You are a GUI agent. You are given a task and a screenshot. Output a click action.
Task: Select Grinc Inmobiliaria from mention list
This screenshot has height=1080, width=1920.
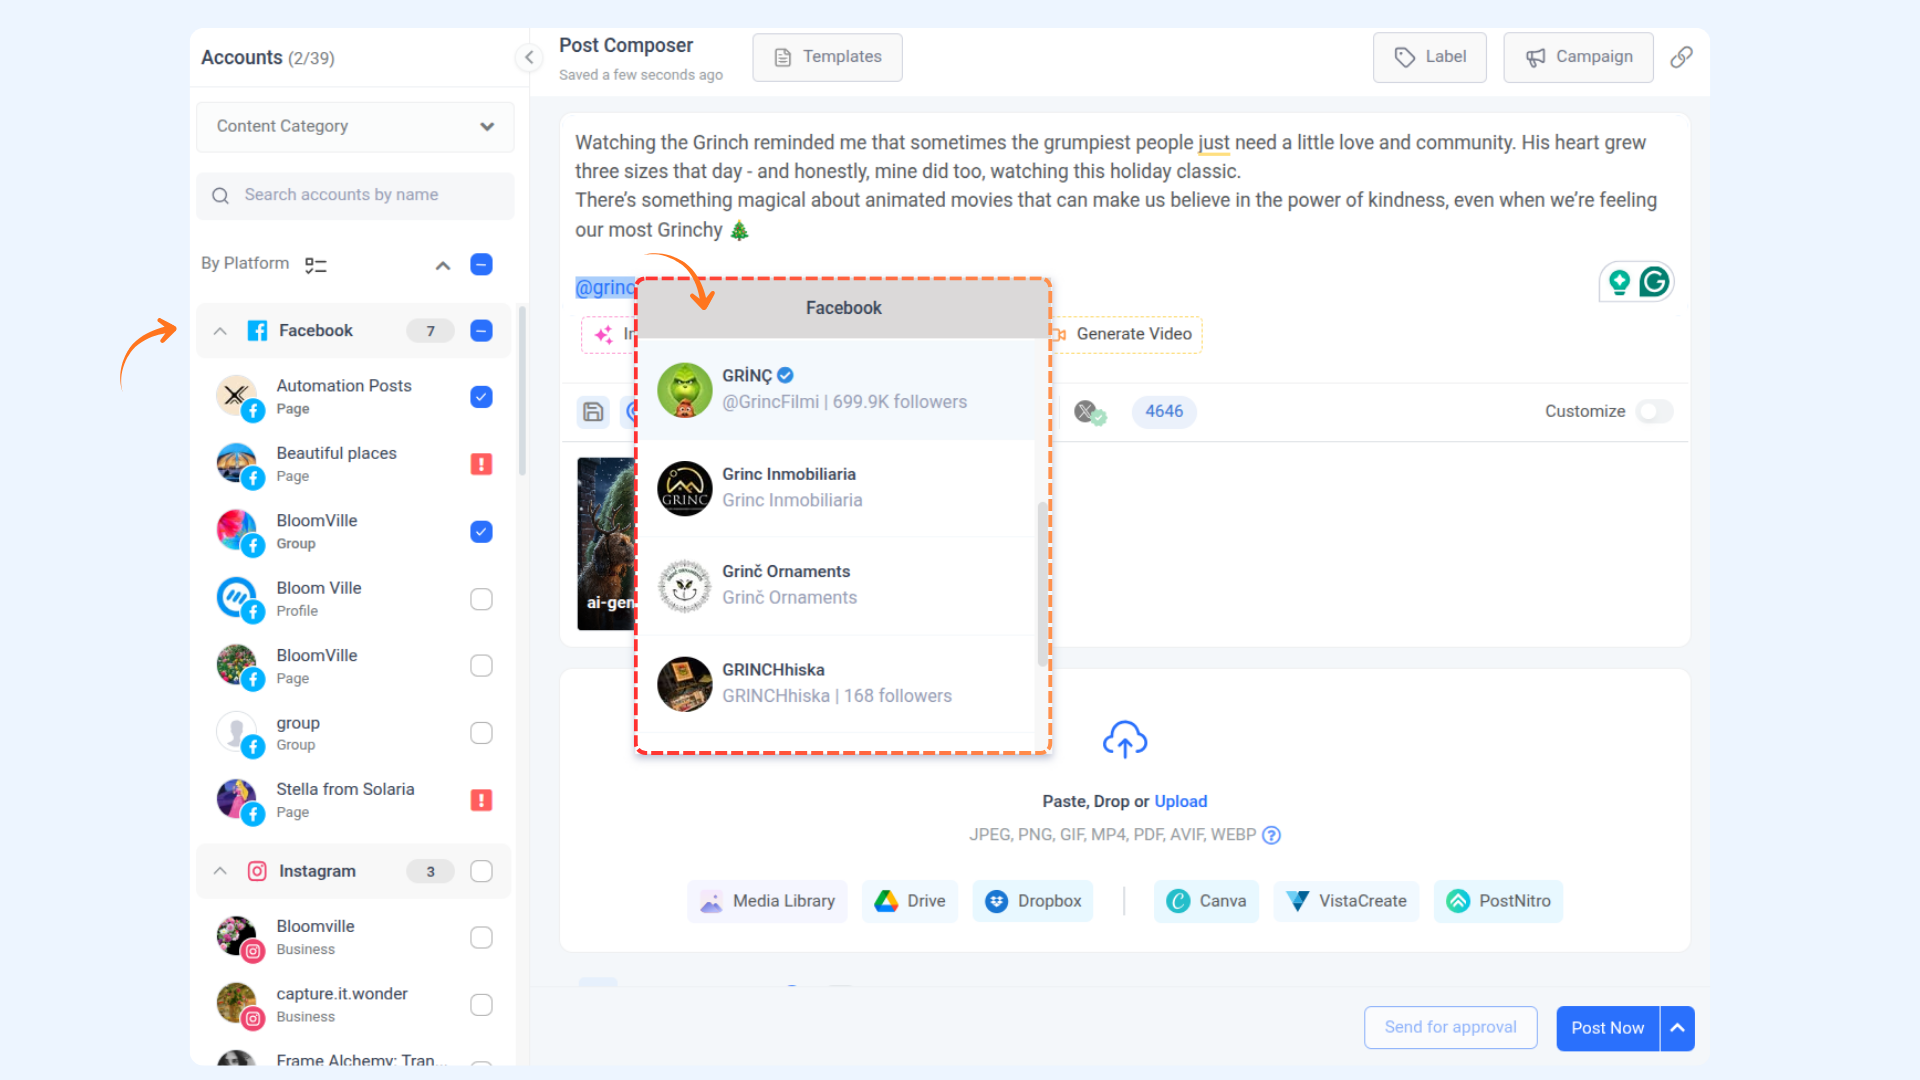836,487
